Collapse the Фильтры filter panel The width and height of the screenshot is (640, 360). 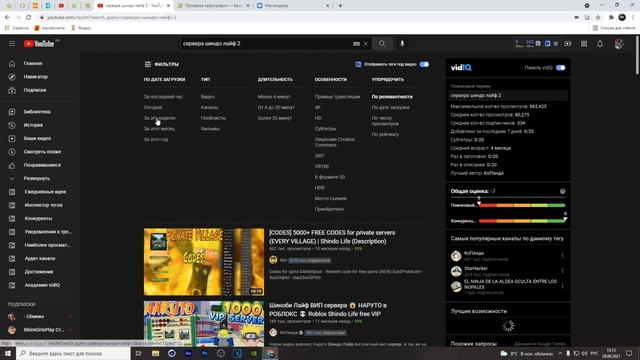point(162,64)
